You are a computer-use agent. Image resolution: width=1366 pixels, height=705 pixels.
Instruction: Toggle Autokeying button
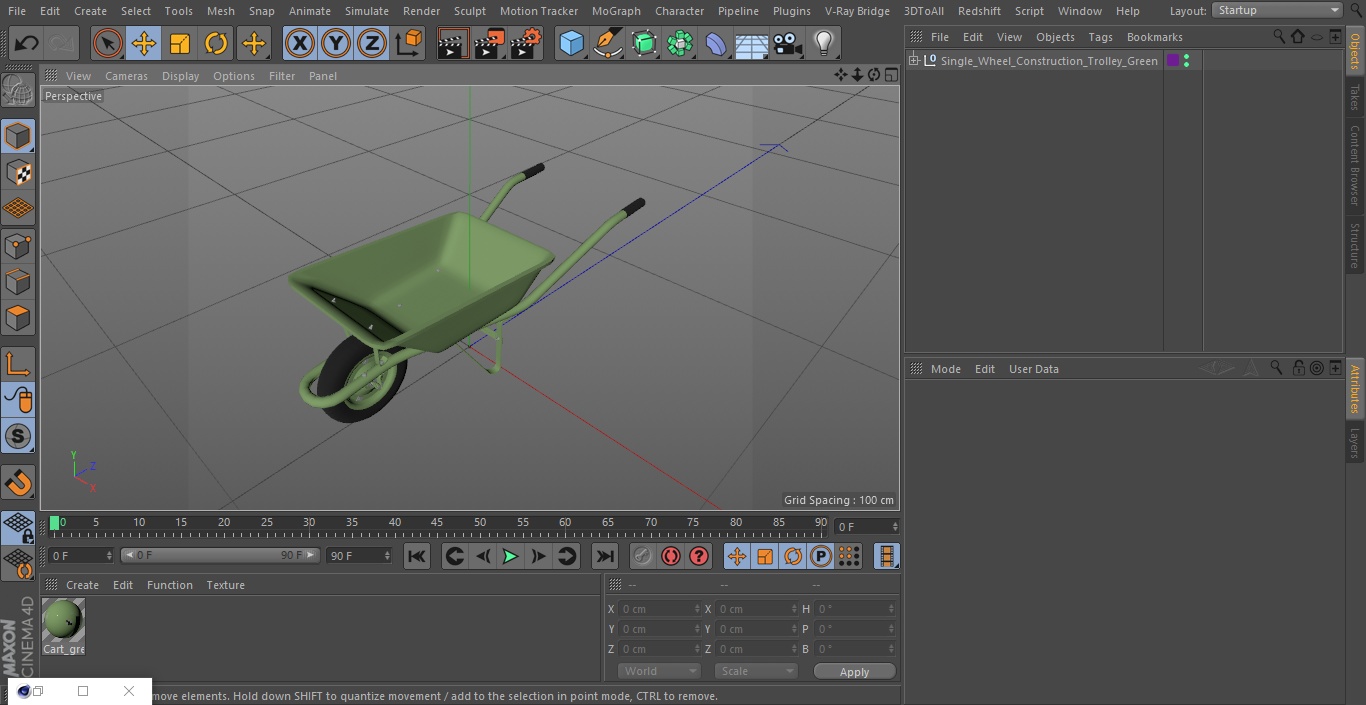click(670, 556)
